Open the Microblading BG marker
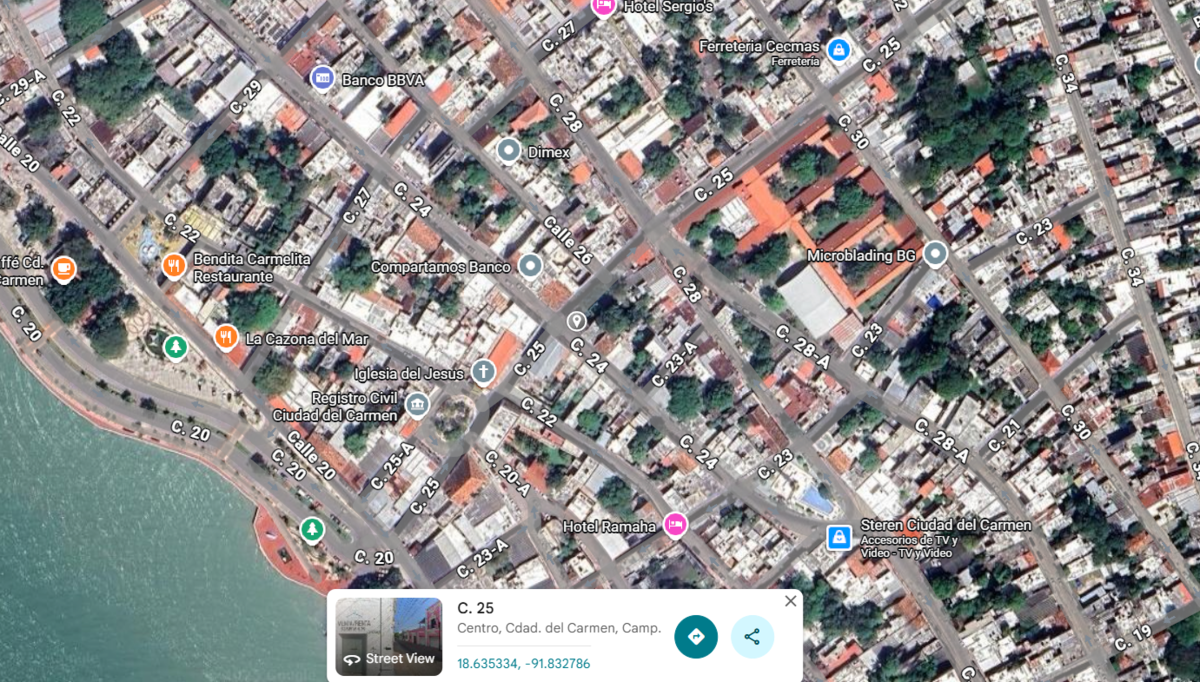Screen dimensions: 1200x682 tap(935, 254)
